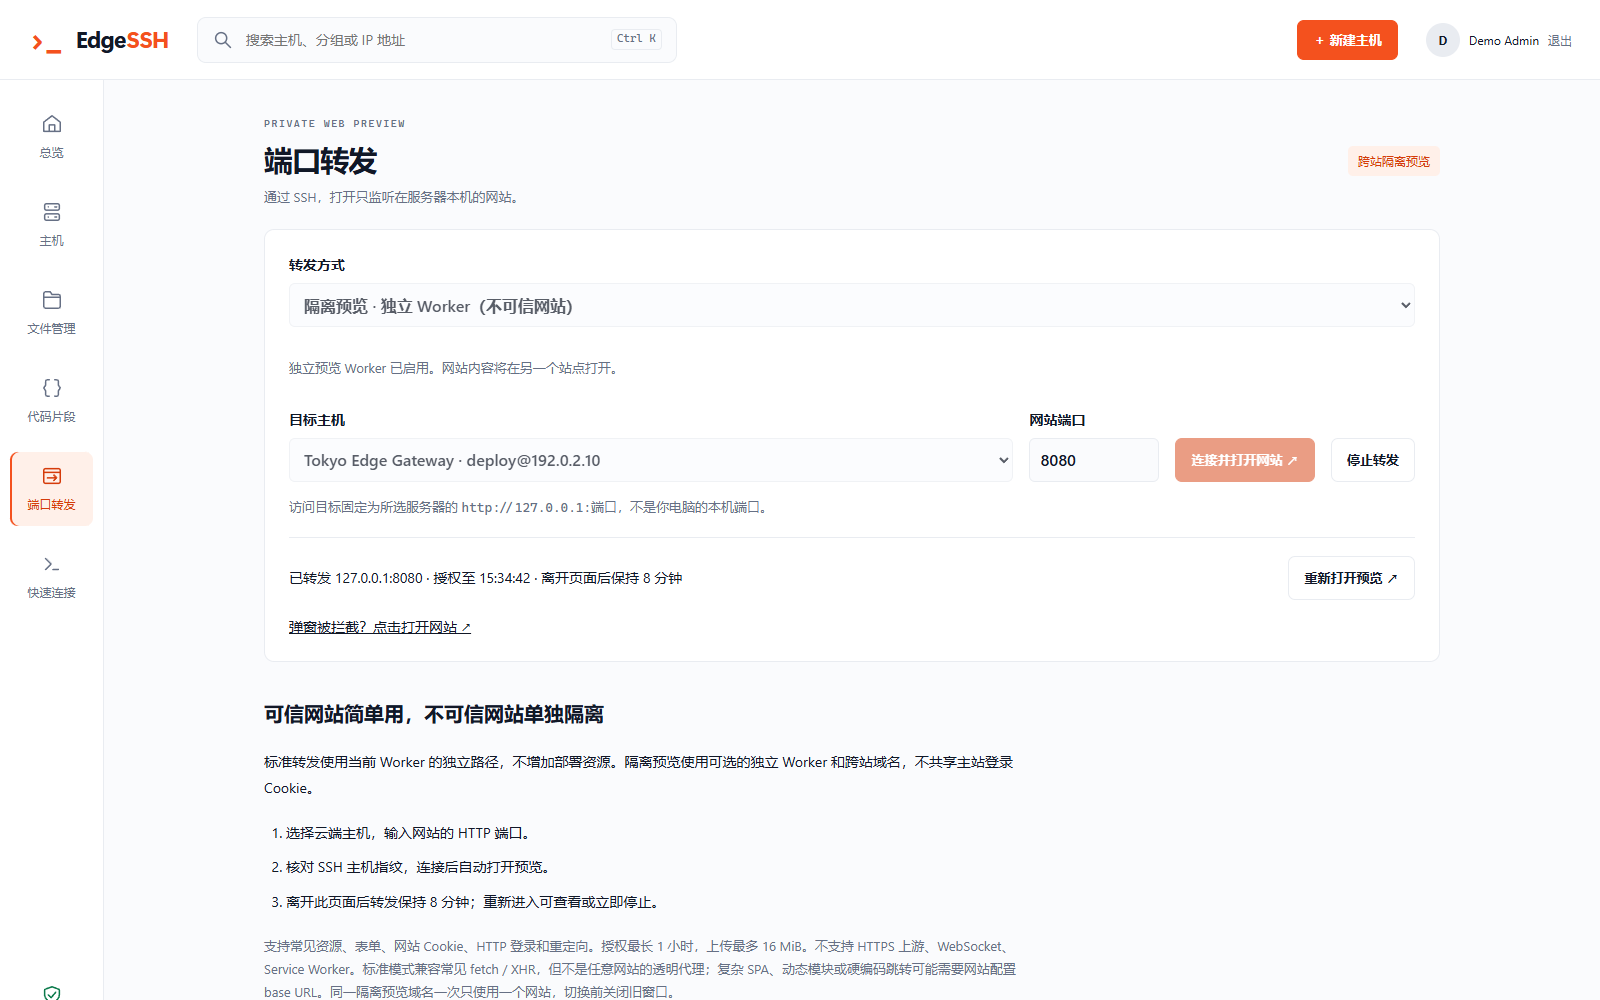Click the 可信网站简单用 section heading
1600x1000 pixels.
click(x=434, y=714)
